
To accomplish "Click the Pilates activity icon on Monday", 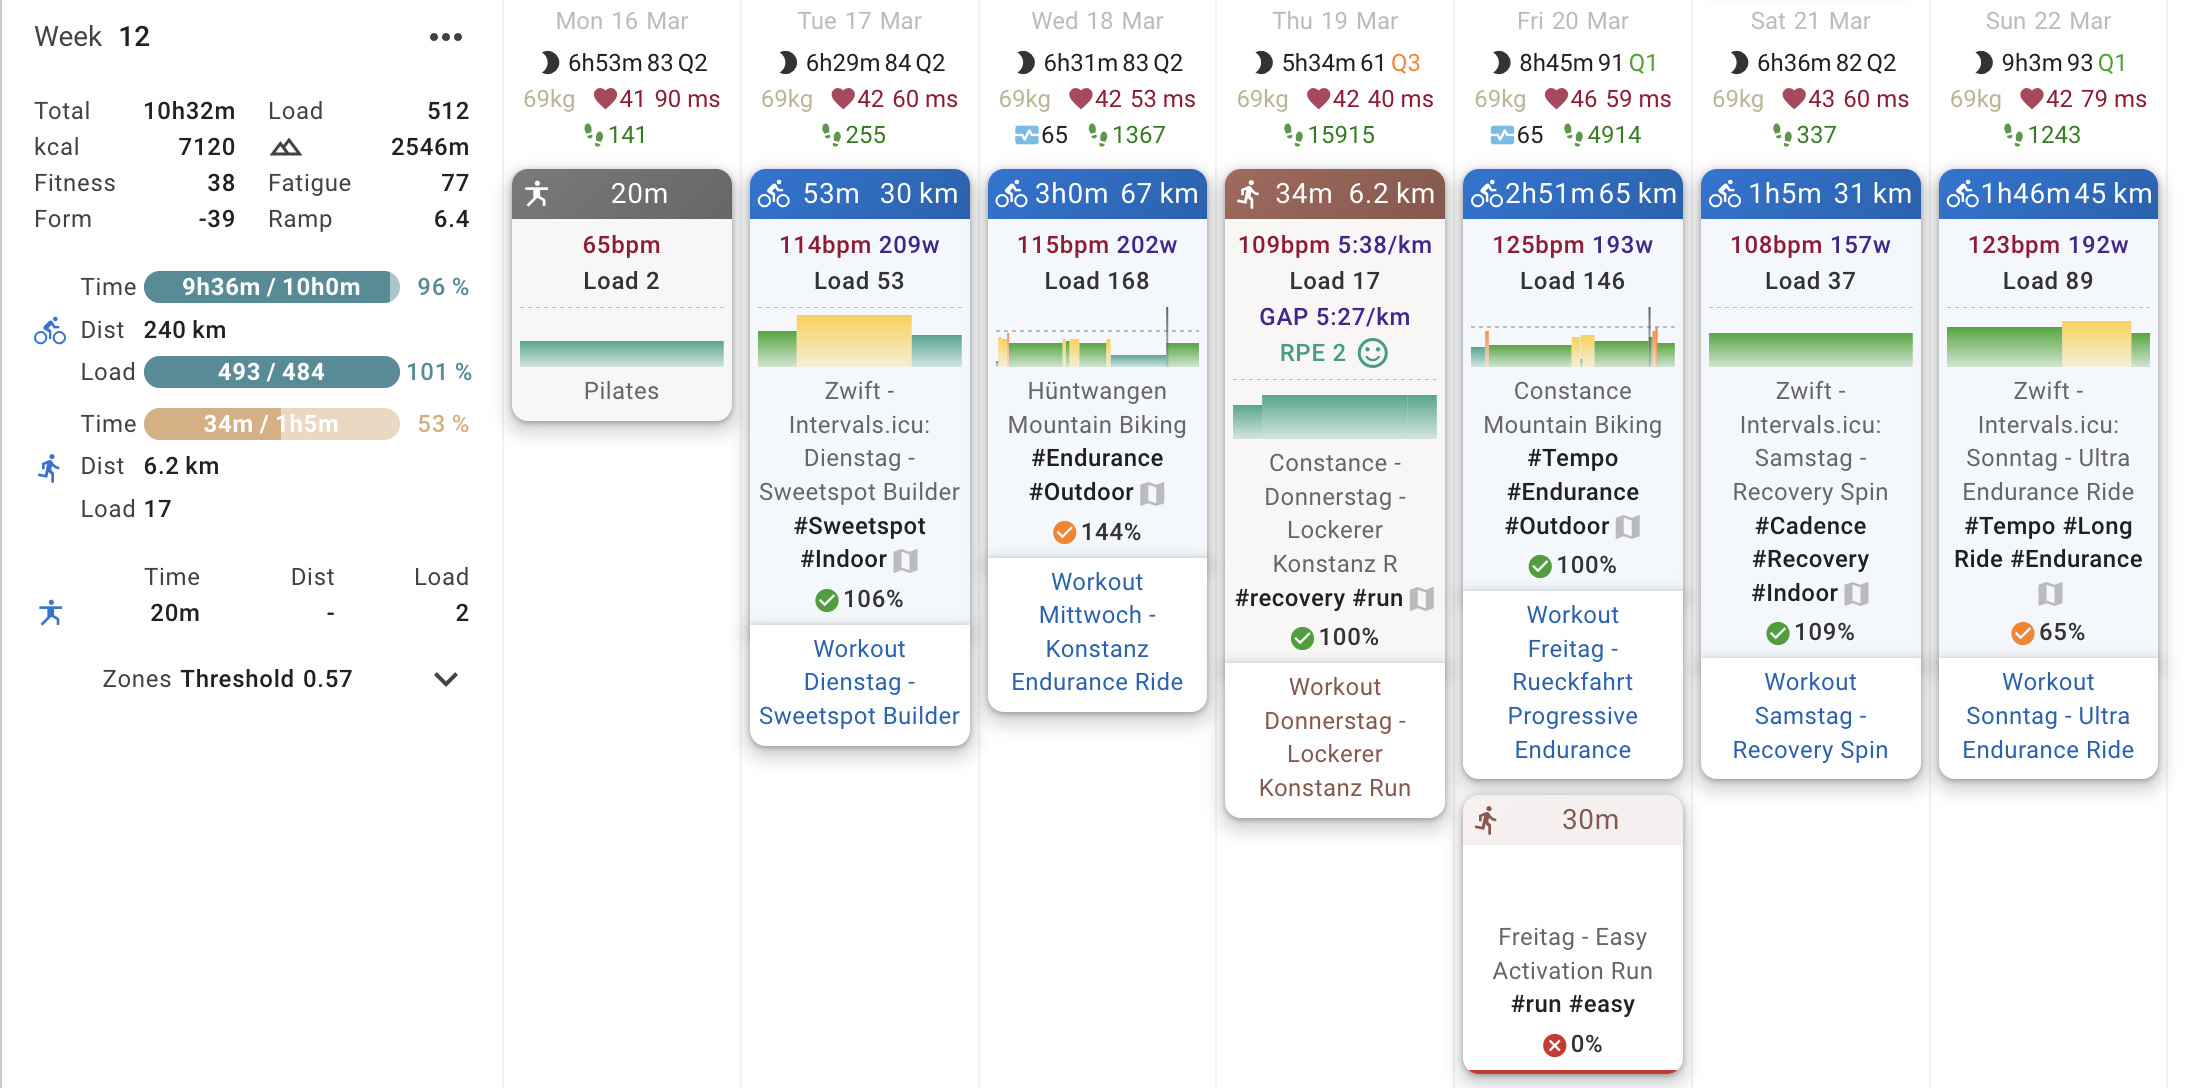I will click(x=537, y=194).
